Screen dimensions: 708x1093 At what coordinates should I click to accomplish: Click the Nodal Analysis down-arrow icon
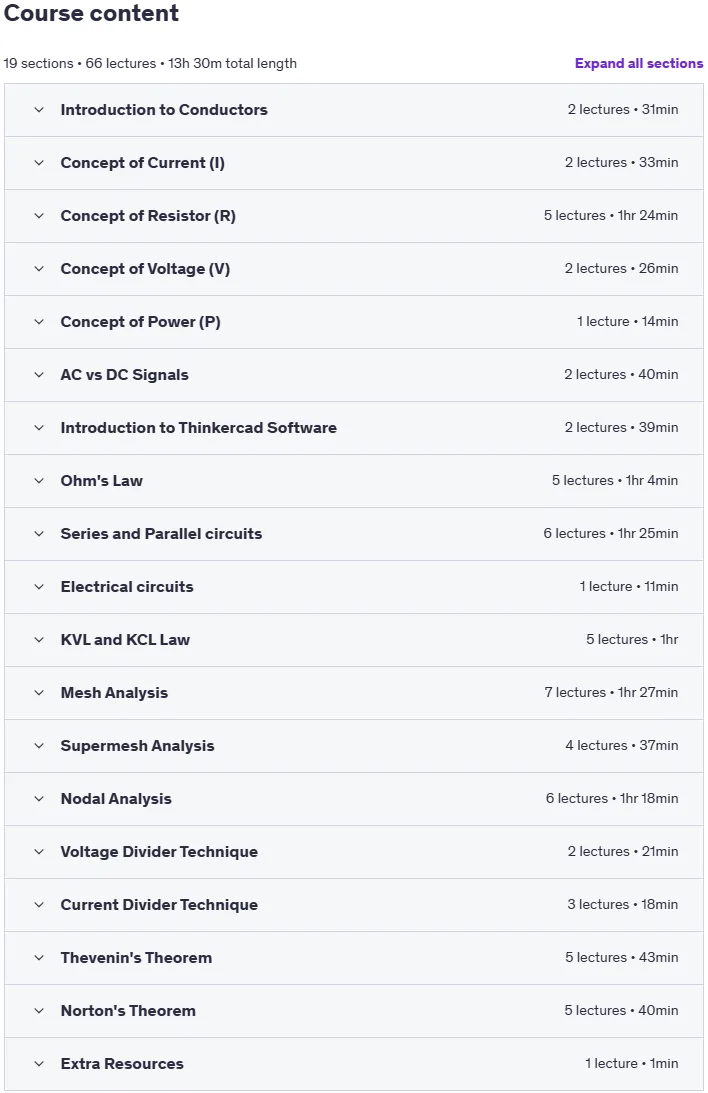(x=39, y=799)
